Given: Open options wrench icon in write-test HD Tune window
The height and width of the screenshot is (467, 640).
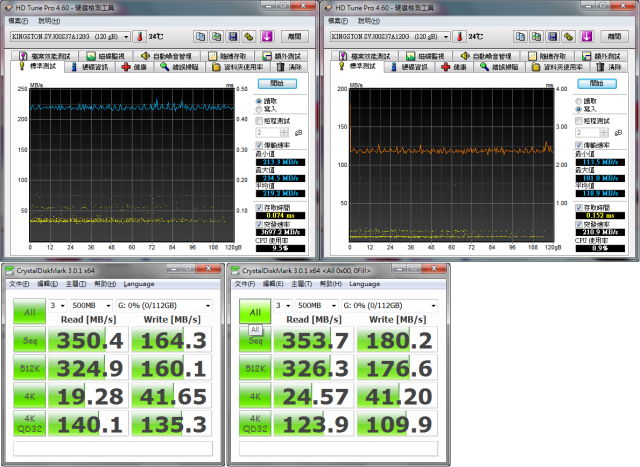Looking at the screenshot, I should pos(569,37).
